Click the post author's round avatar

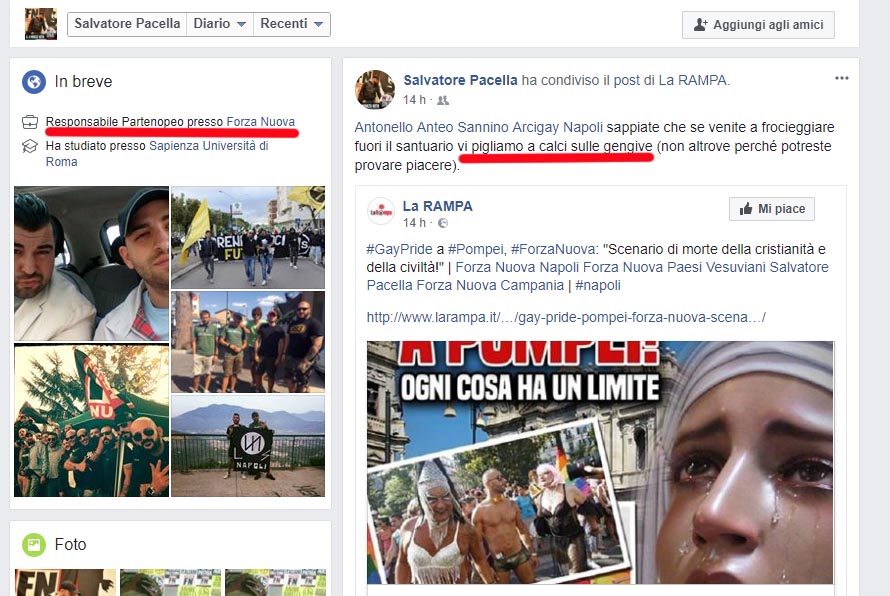coord(375,90)
